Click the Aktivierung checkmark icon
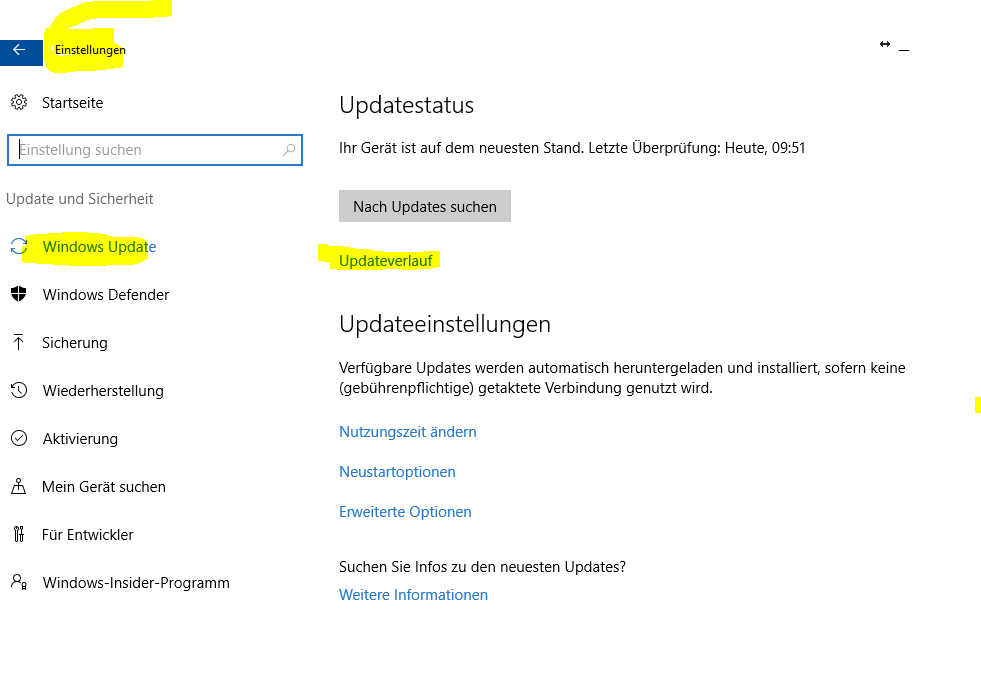Image resolution: width=981 pixels, height=697 pixels. click(19, 438)
